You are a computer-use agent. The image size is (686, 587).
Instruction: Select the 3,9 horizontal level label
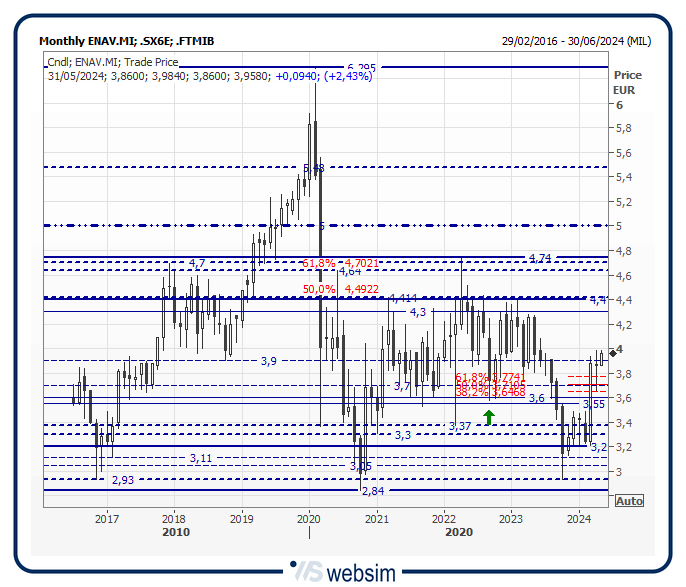(x=269, y=360)
